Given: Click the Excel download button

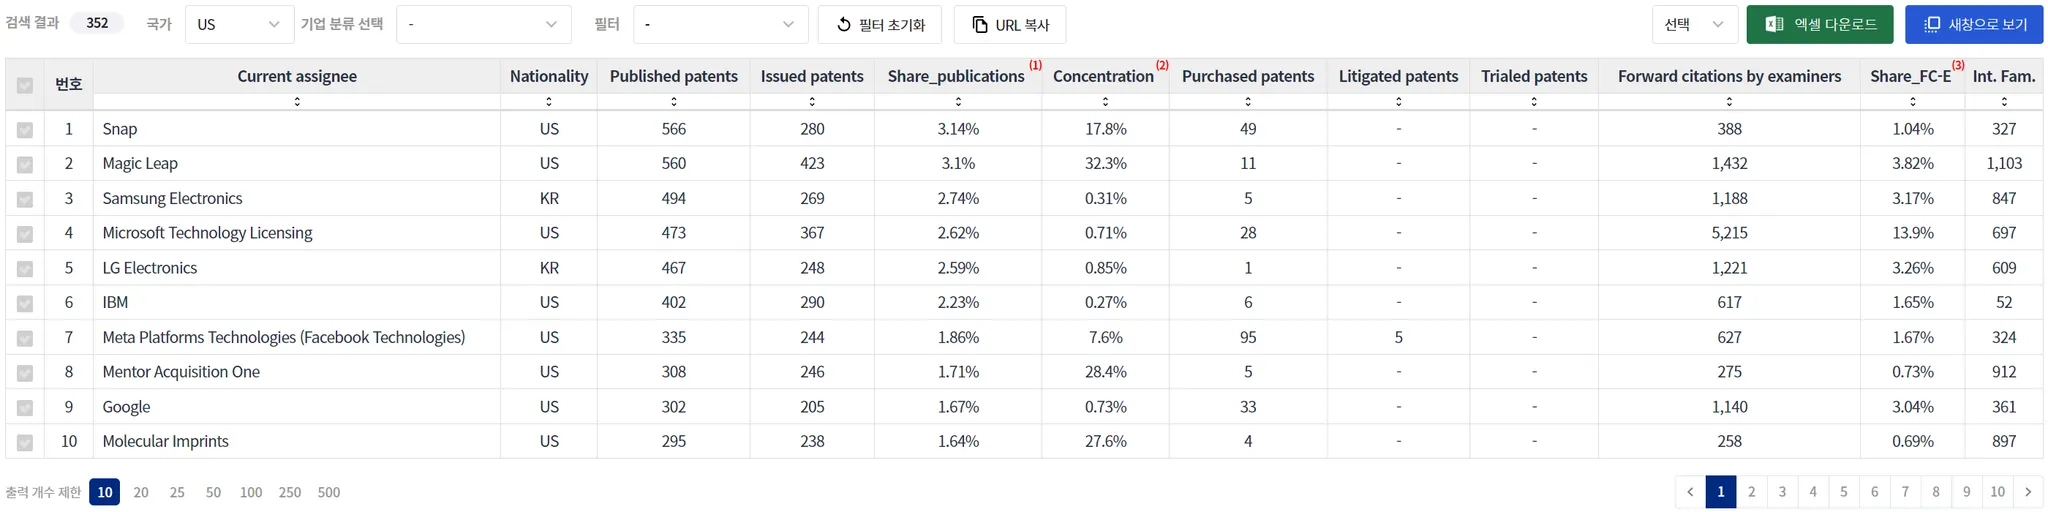Looking at the screenshot, I should [1819, 24].
